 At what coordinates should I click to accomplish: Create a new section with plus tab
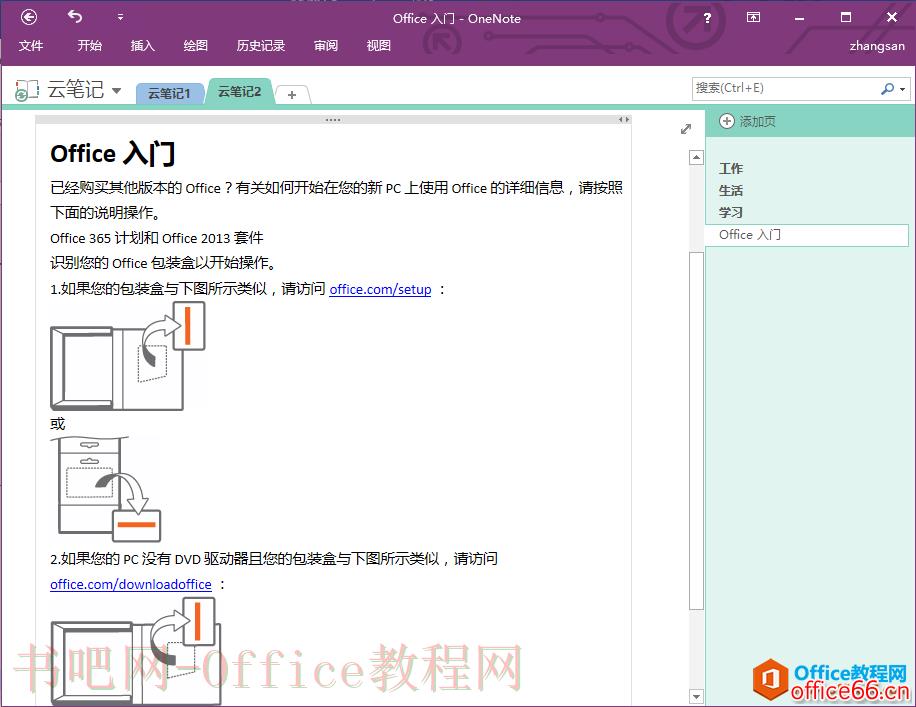click(292, 95)
